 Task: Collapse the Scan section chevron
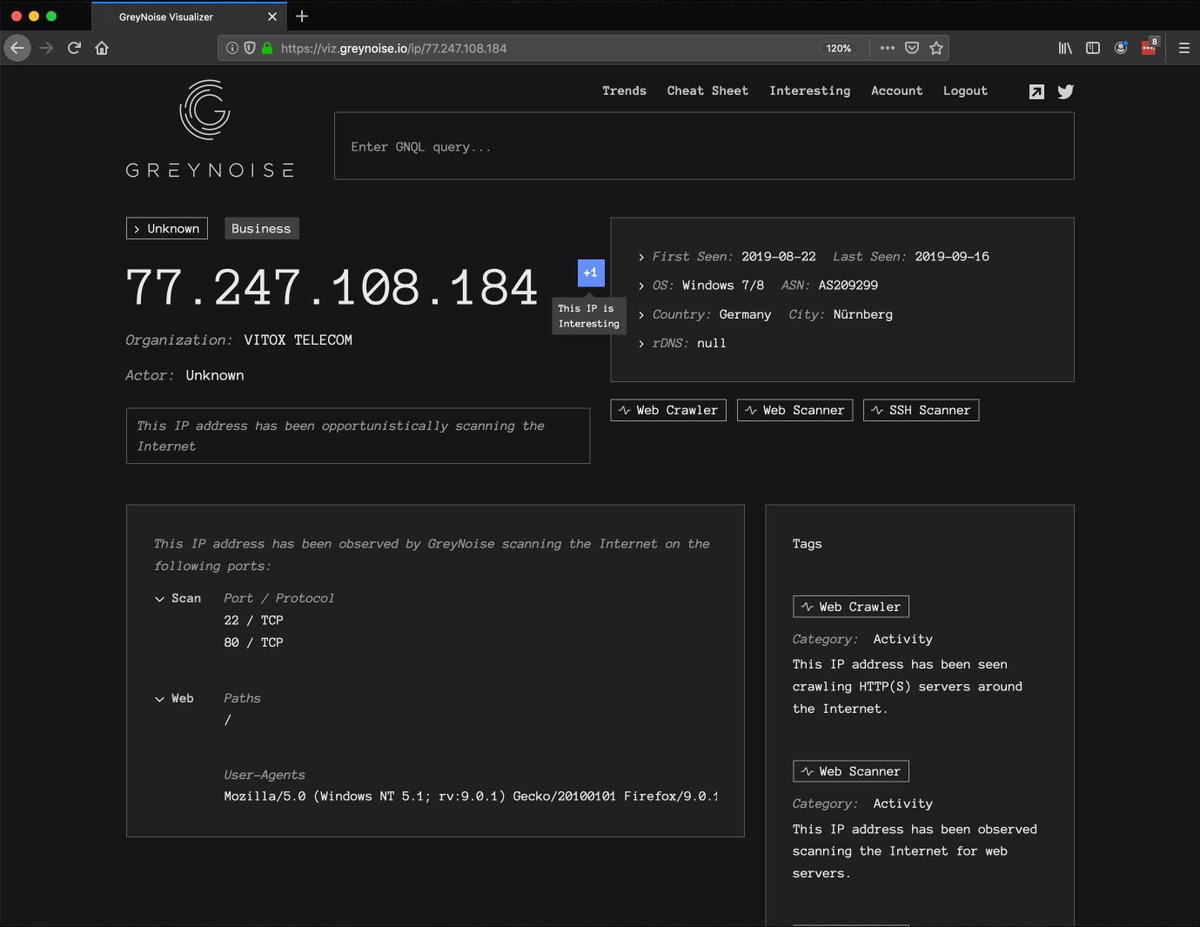coord(160,599)
